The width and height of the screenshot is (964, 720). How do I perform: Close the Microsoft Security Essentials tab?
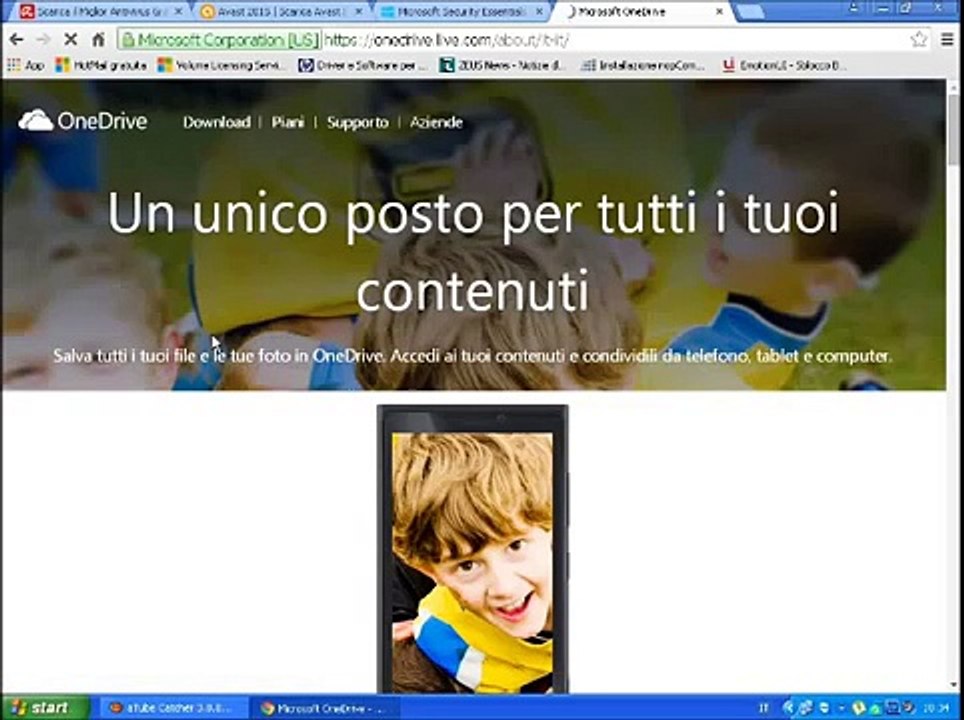pyautogui.click(x=539, y=12)
